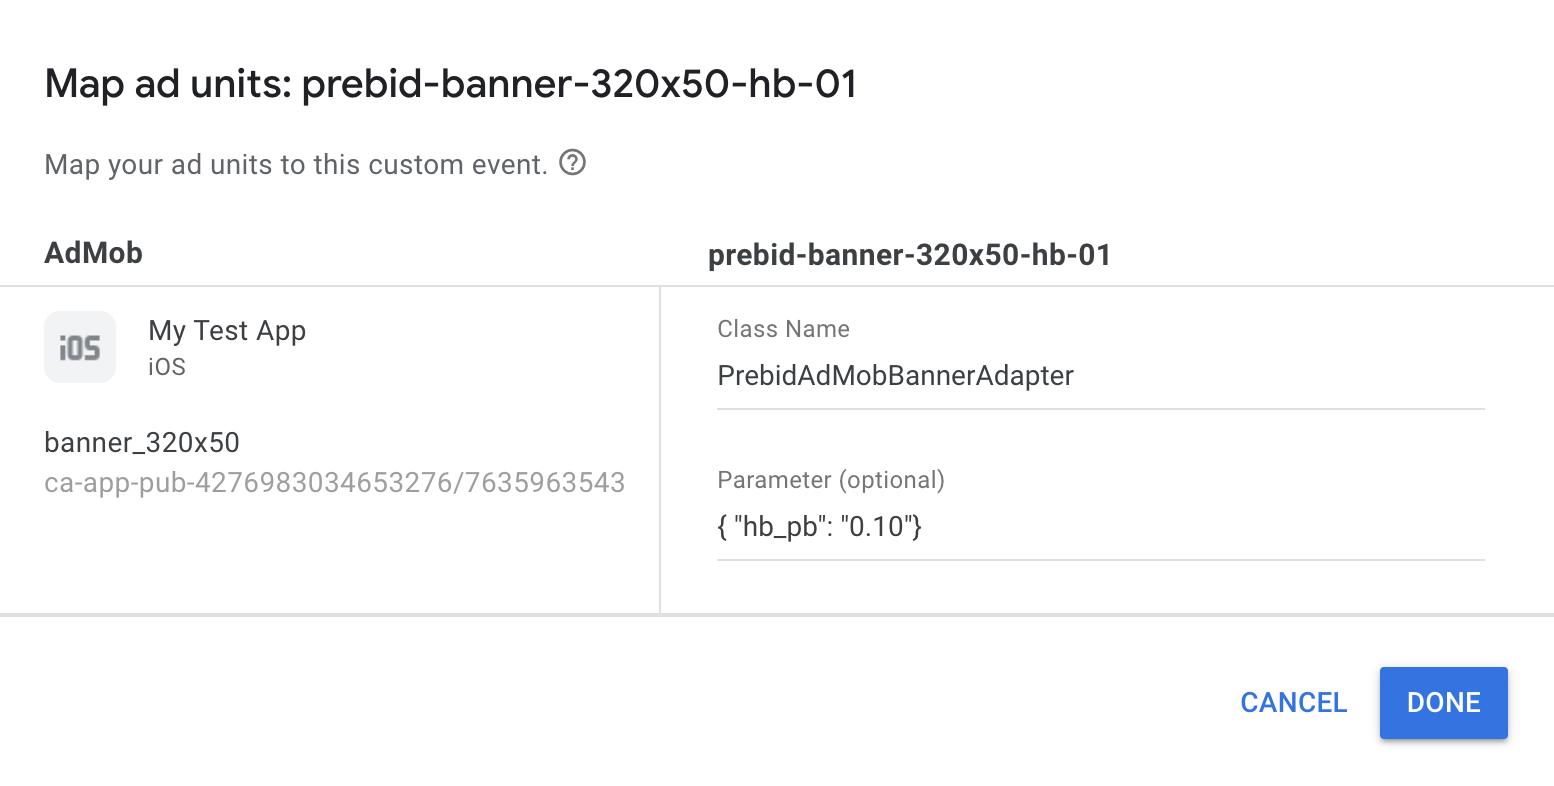Click the iOS label under My Test App
This screenshot has height=786, width=1554.
click(165, 366)
